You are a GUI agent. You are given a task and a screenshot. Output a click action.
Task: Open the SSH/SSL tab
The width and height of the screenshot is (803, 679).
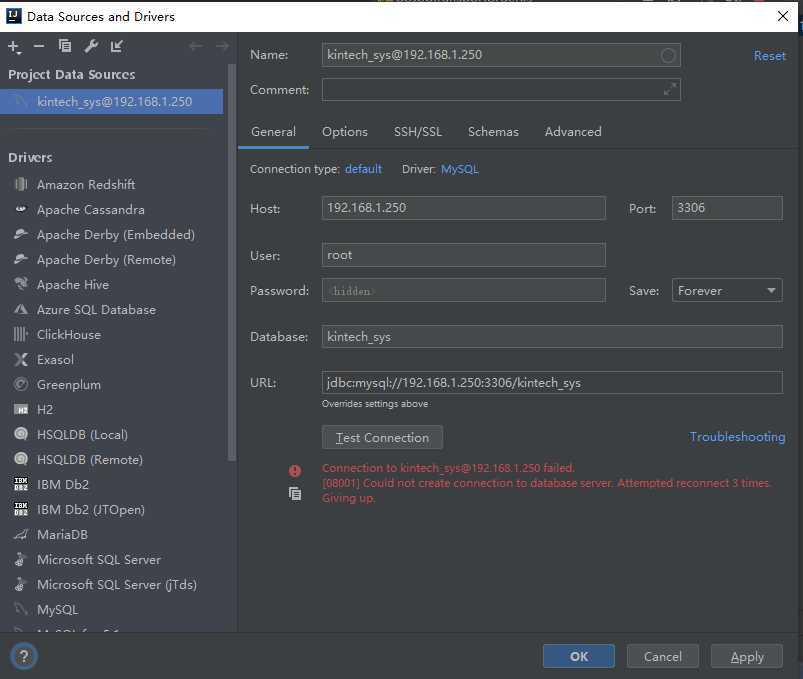(x=418, y=132)
